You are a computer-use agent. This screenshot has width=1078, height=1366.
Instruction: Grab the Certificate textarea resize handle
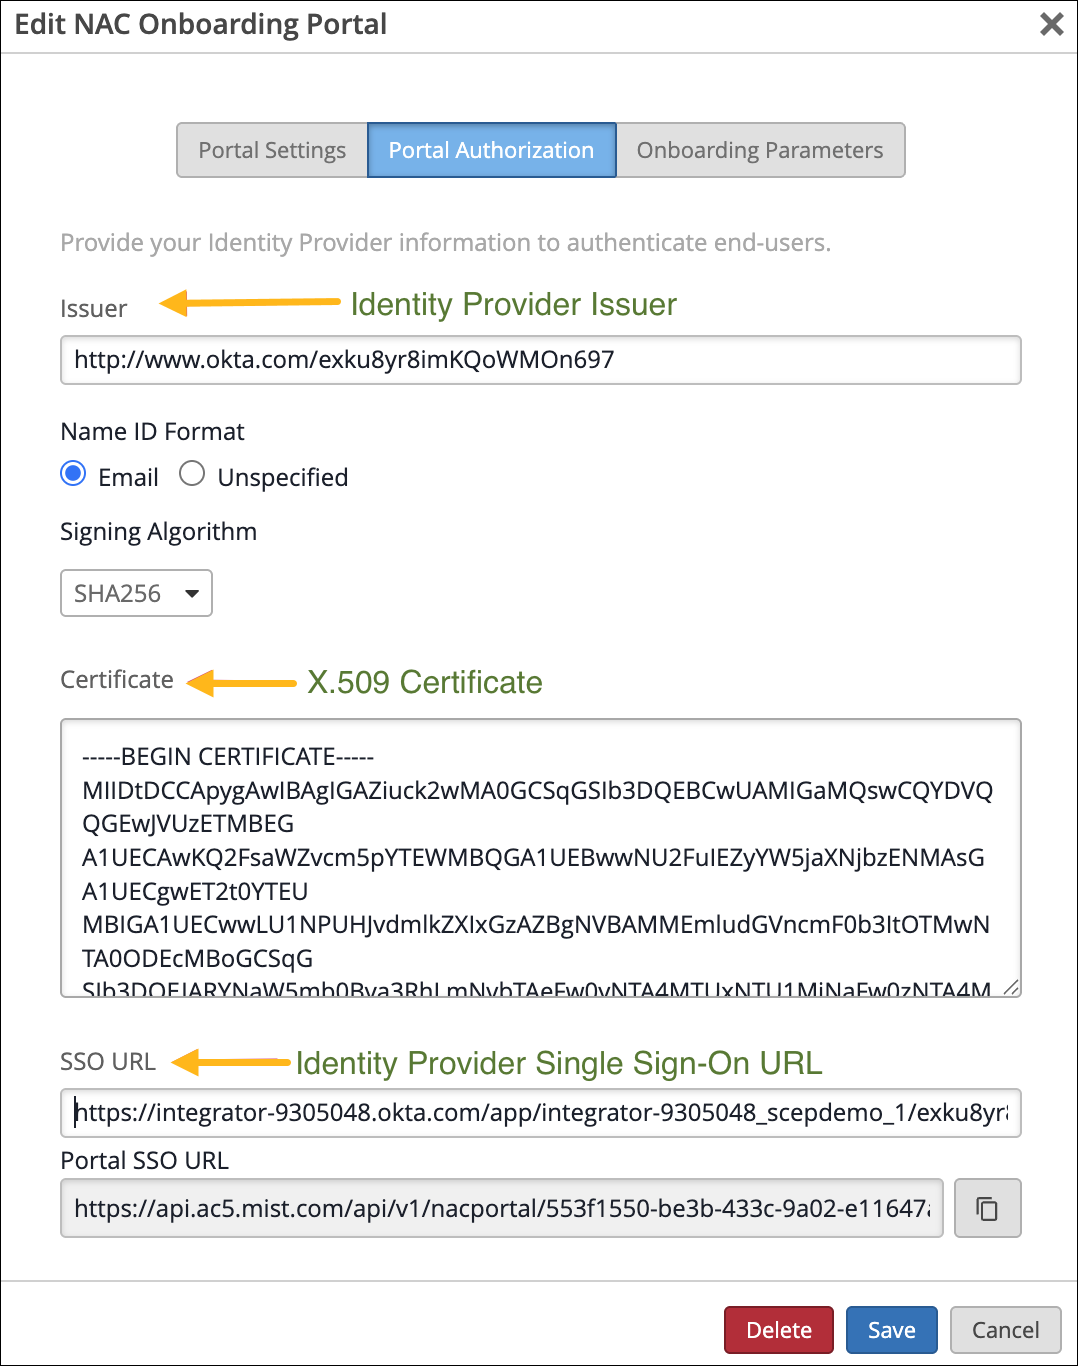[1011, 988]
